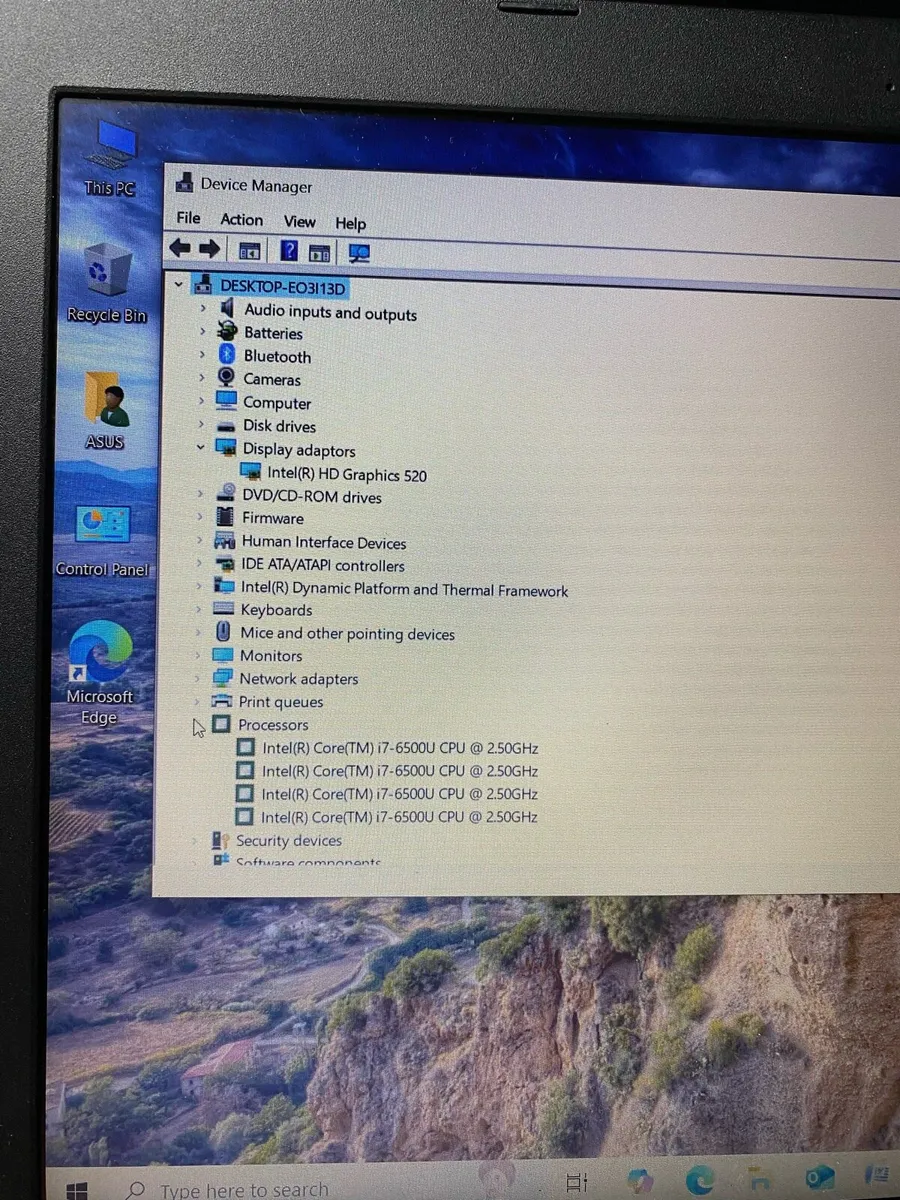Select the Control Panel desktop shortcut
The image size is (900, 1200).
click(103, 540)
